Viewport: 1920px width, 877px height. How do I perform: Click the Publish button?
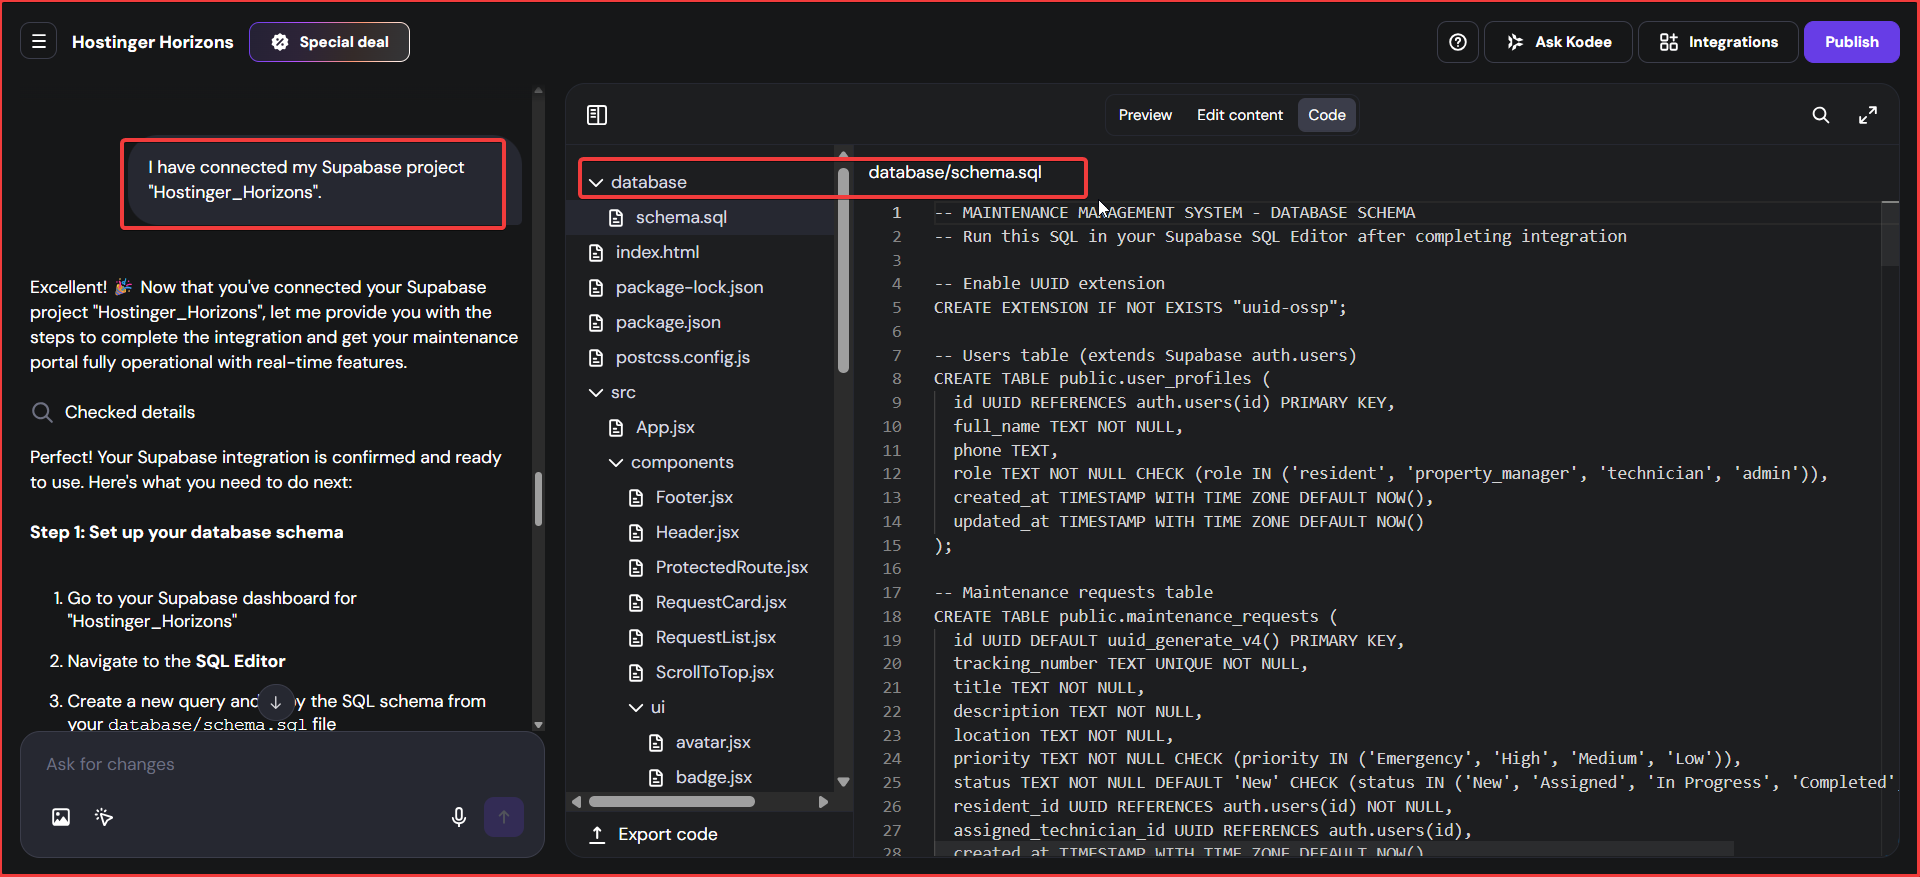(1851, 42)
